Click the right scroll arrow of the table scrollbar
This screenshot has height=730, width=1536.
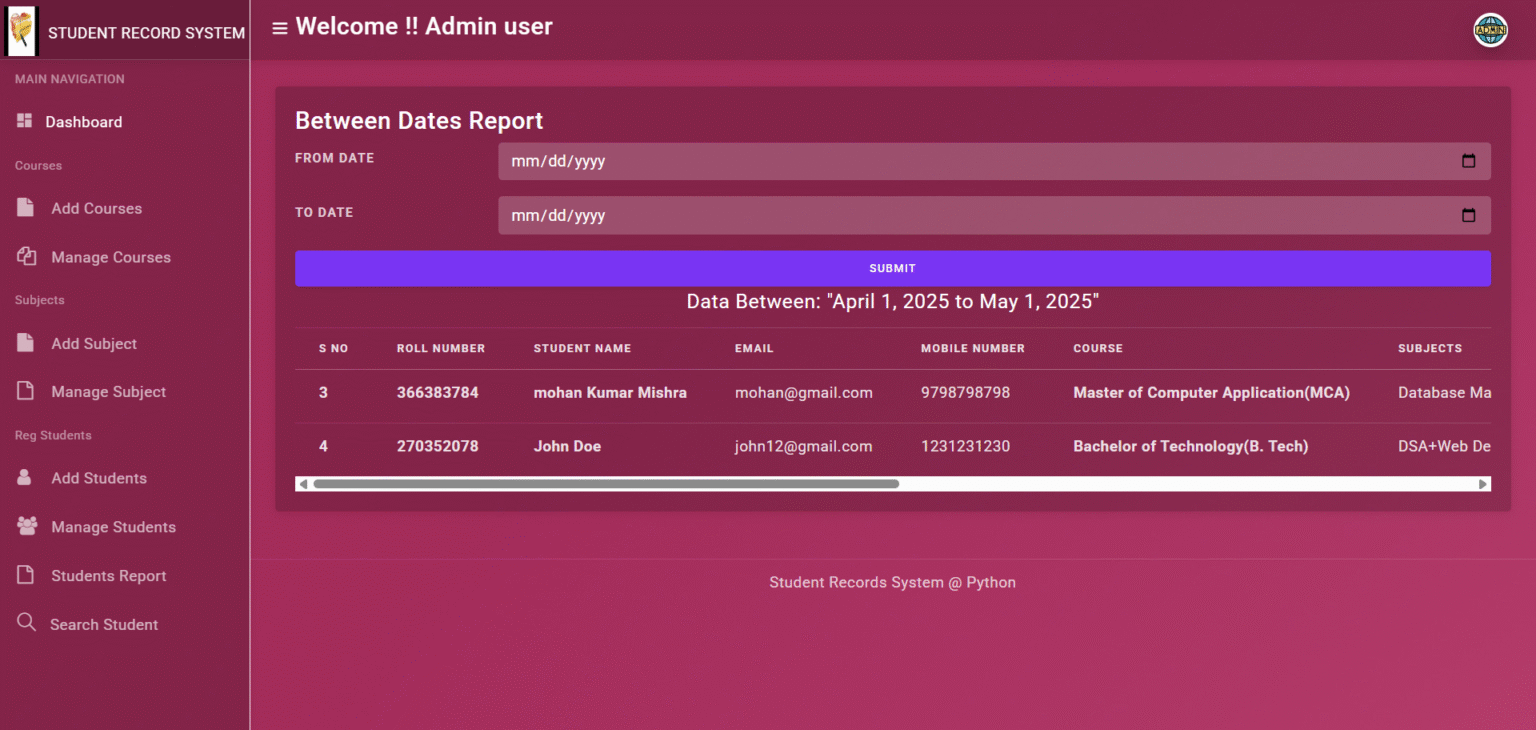[x=1484, y=484]
